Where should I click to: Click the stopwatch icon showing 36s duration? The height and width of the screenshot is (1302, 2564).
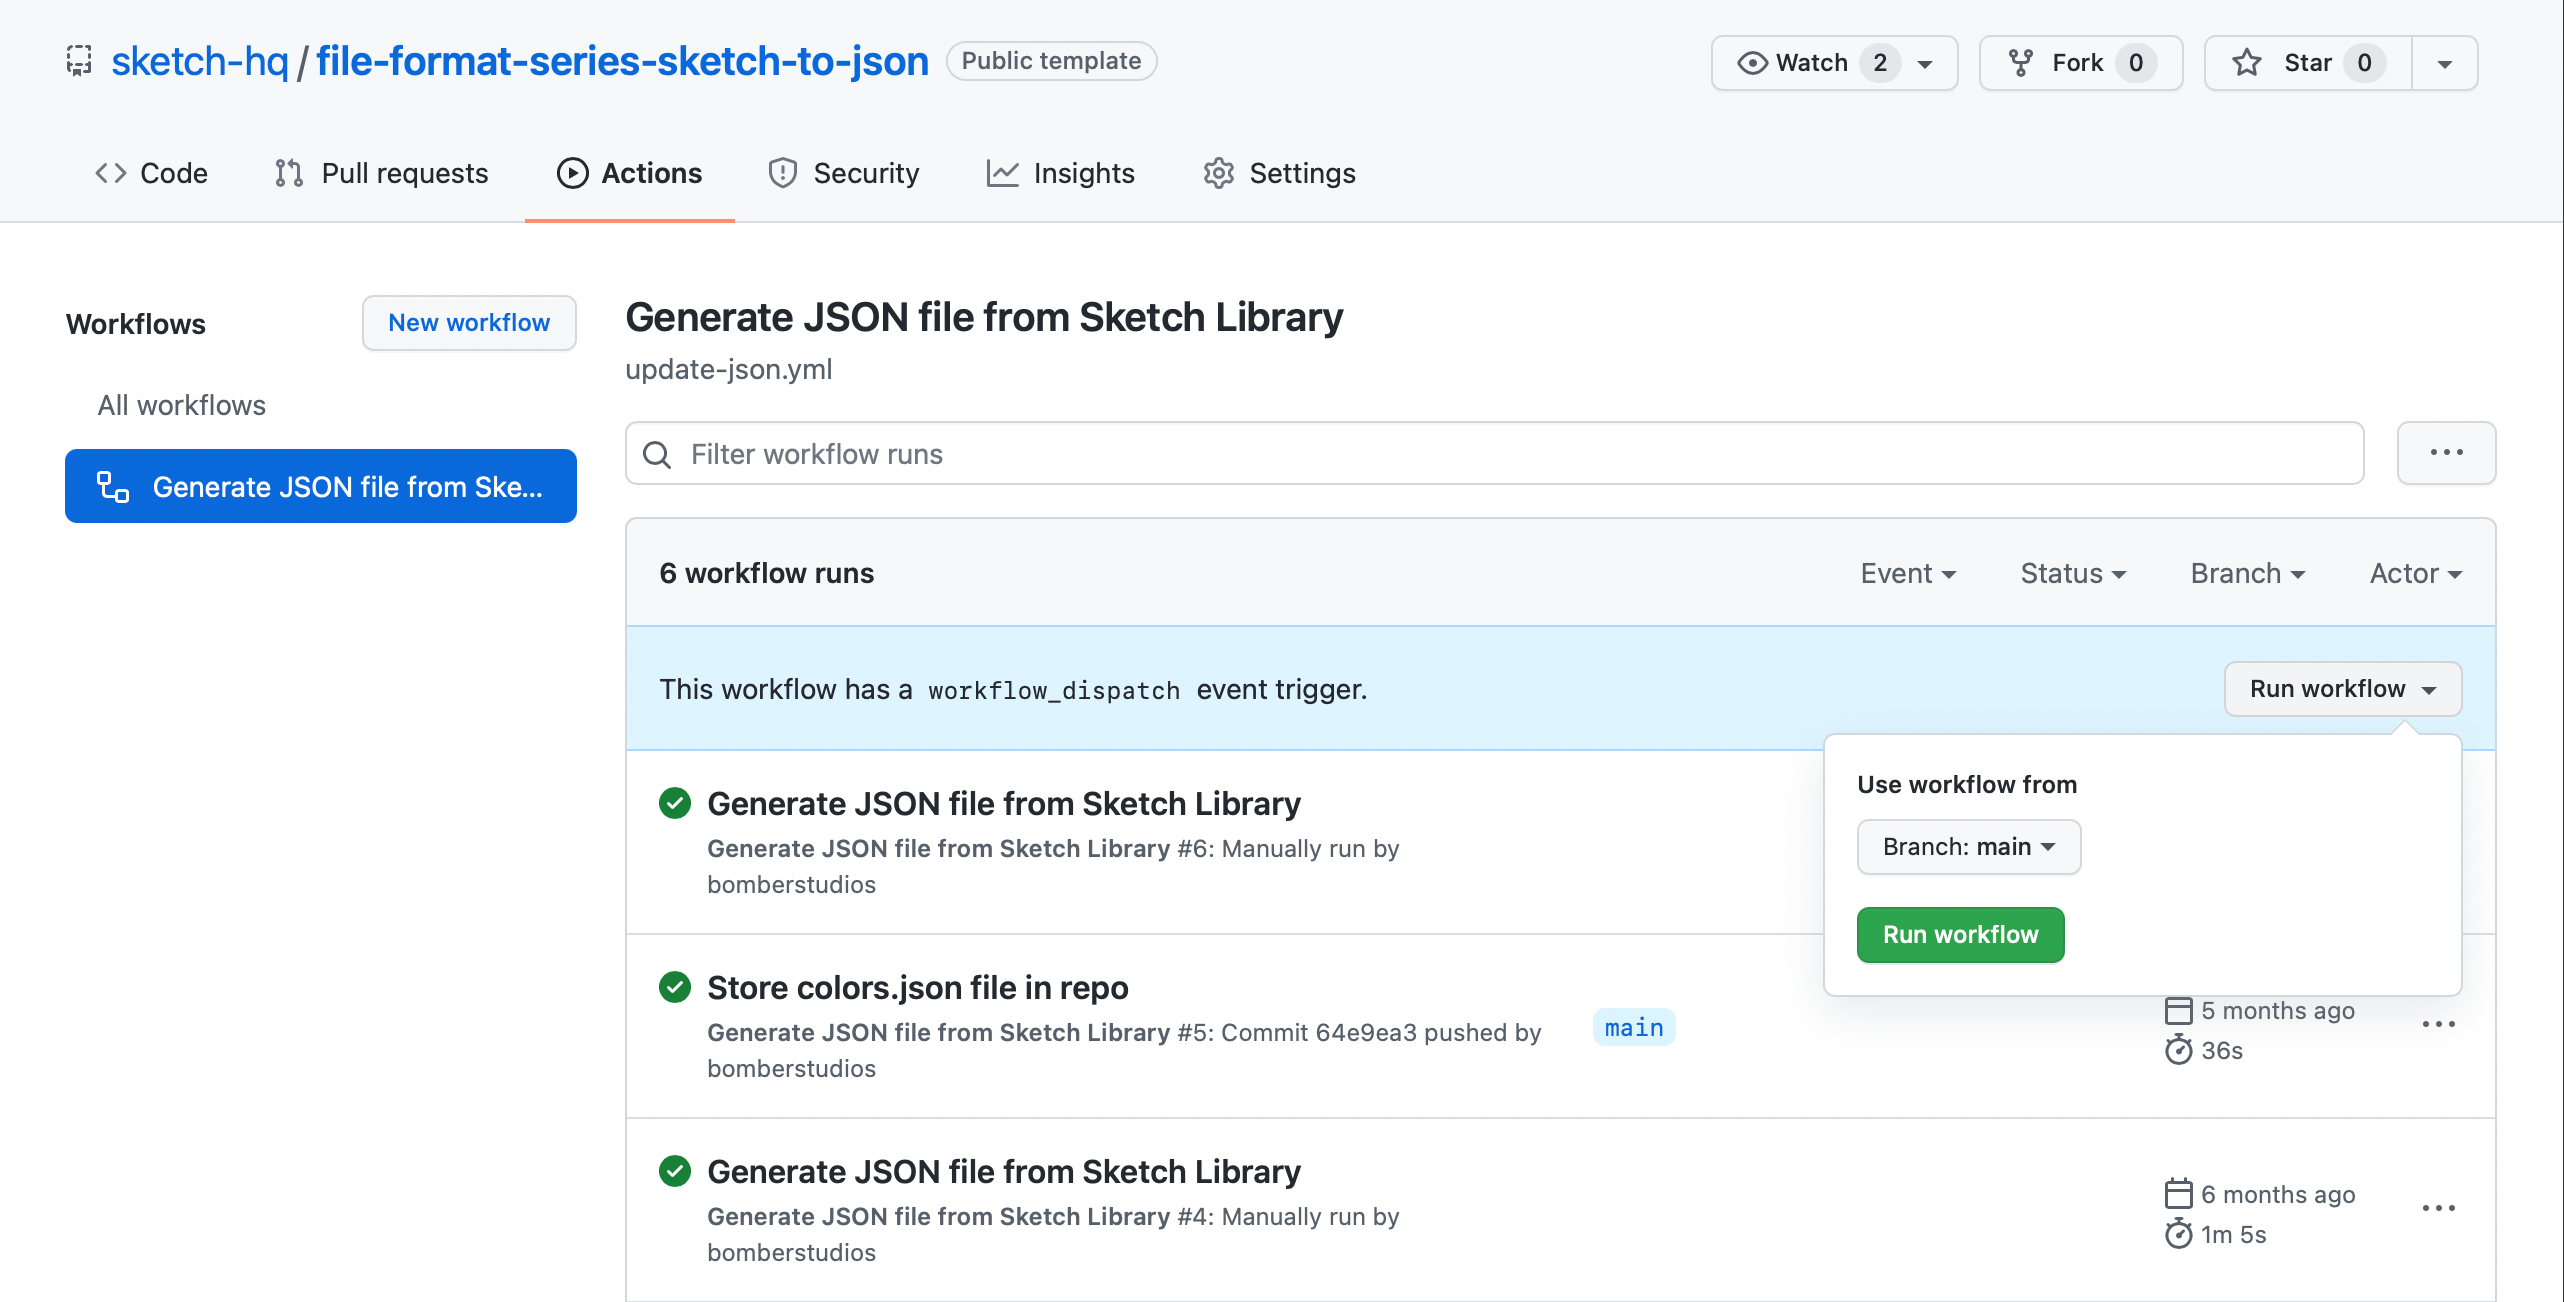point(2179,1050)
